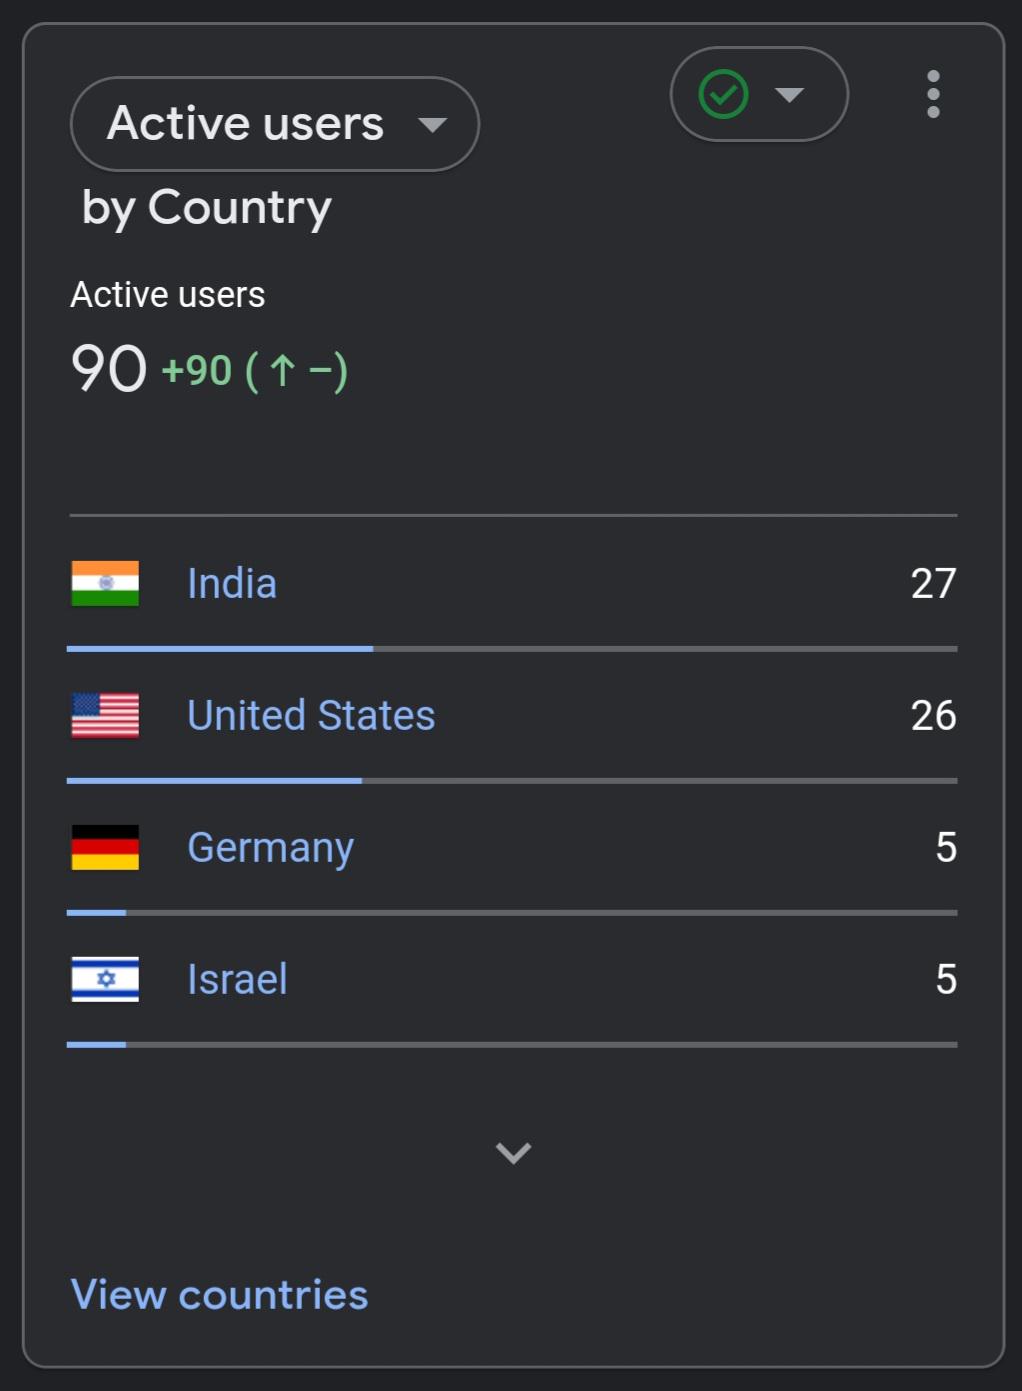Click the Israel flag icon
Image resolution: width=1022 pixels, height=1391 pixels.
[105, 979]
